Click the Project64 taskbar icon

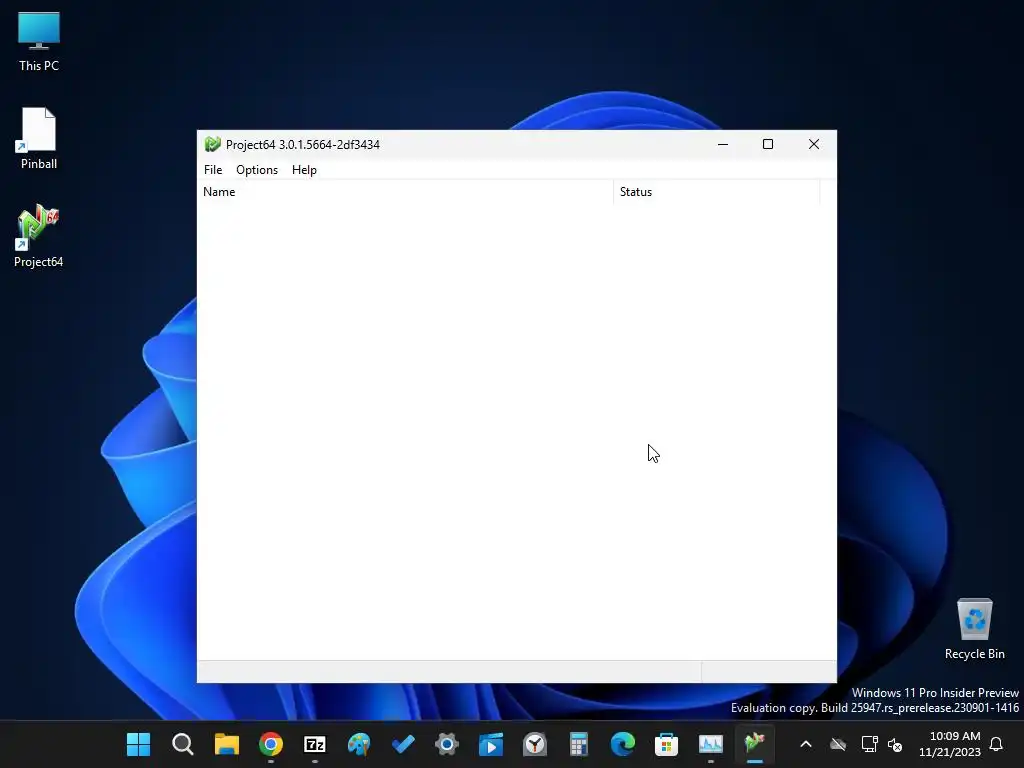click(x=755, y=744)
